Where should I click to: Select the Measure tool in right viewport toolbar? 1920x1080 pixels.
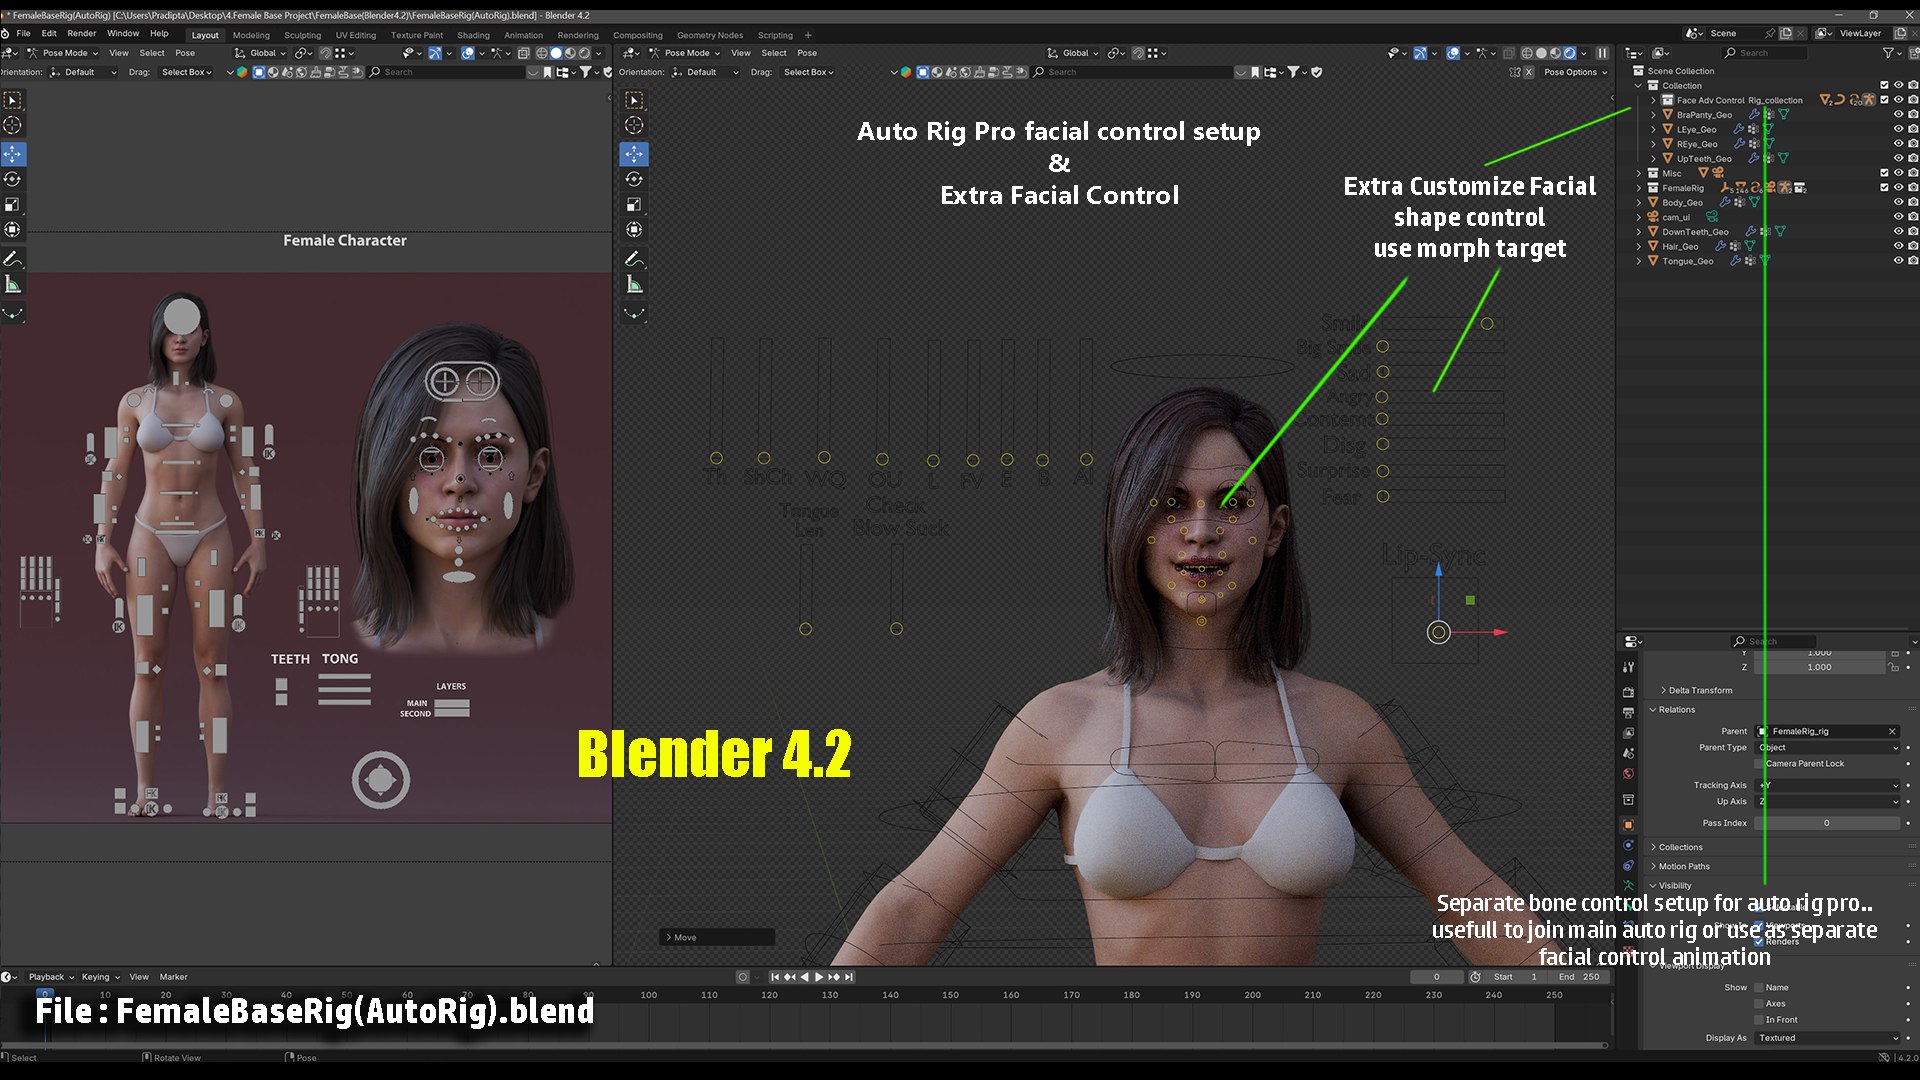634,284
